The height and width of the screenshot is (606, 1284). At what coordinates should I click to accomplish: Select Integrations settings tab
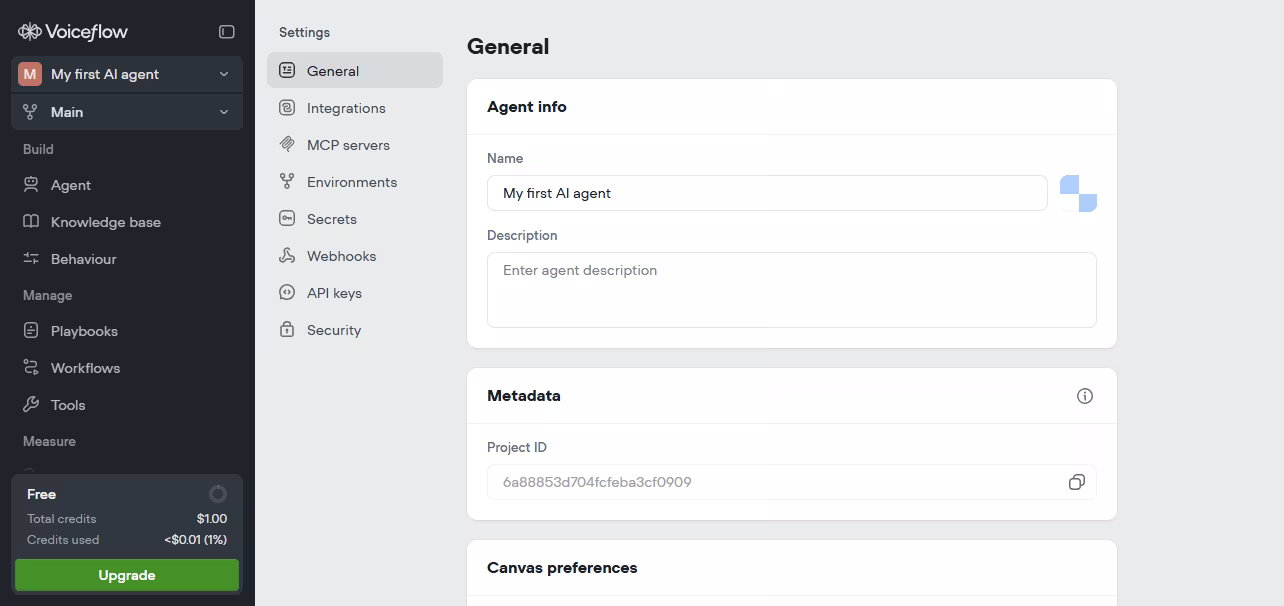pyautogui.click(x=355, y=108)
